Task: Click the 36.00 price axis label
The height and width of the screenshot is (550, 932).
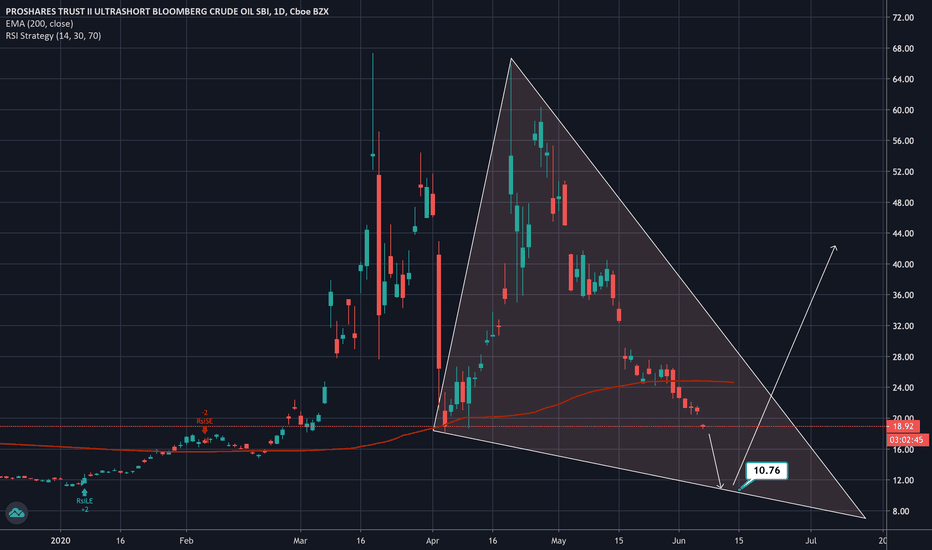Action: tap(903, 295)
